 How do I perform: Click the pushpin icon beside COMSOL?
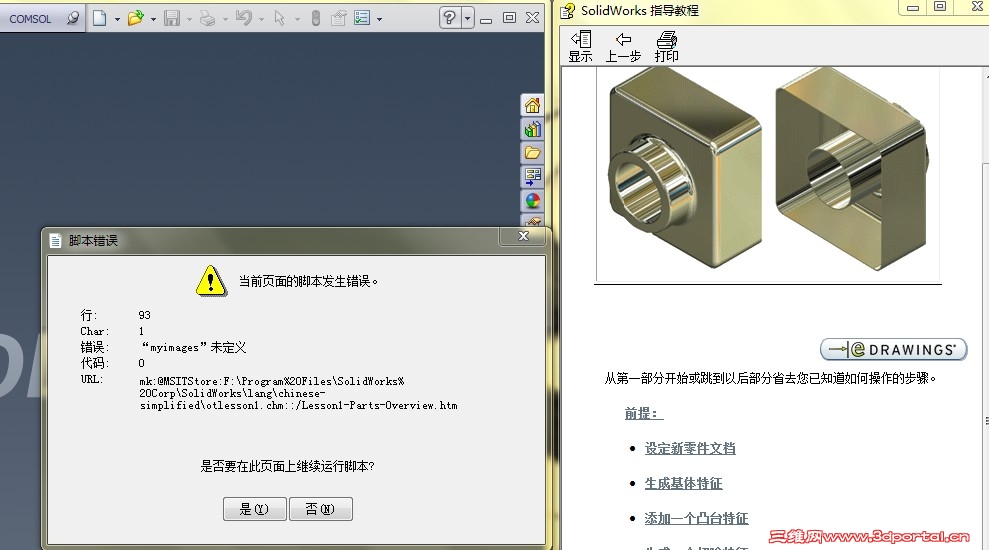73,18
